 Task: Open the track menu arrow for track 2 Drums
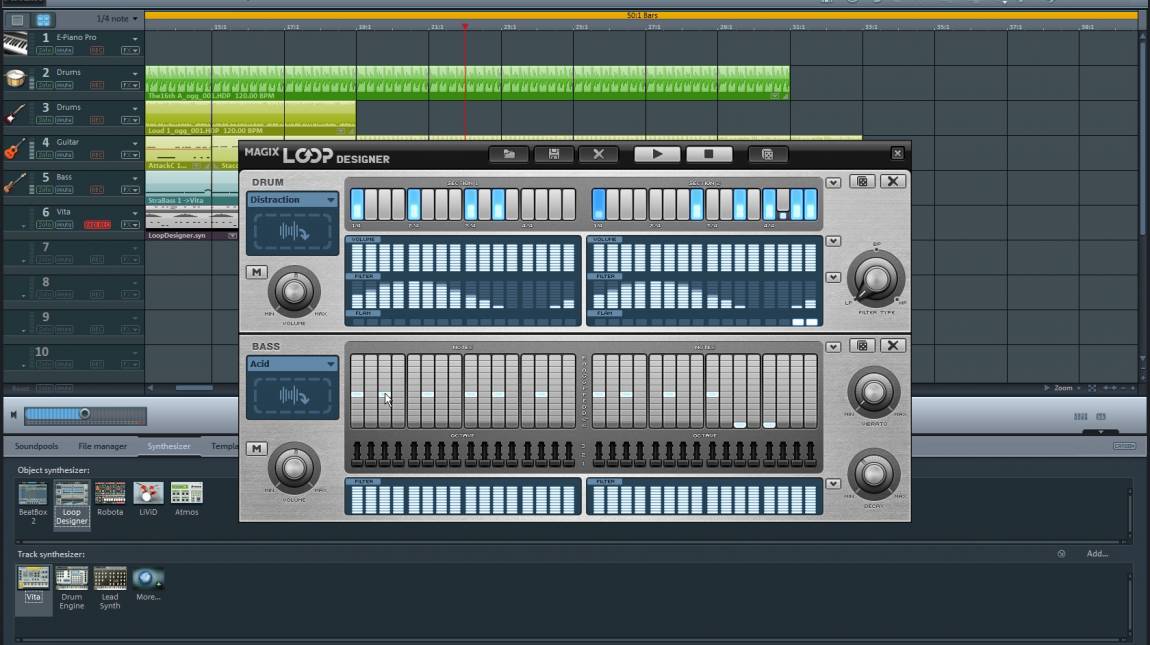click(135, 73)
